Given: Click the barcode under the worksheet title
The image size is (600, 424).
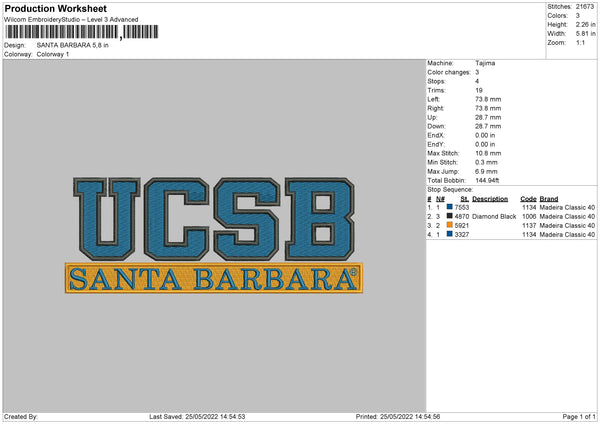Looking at the screenshot, I should point(82,32).
